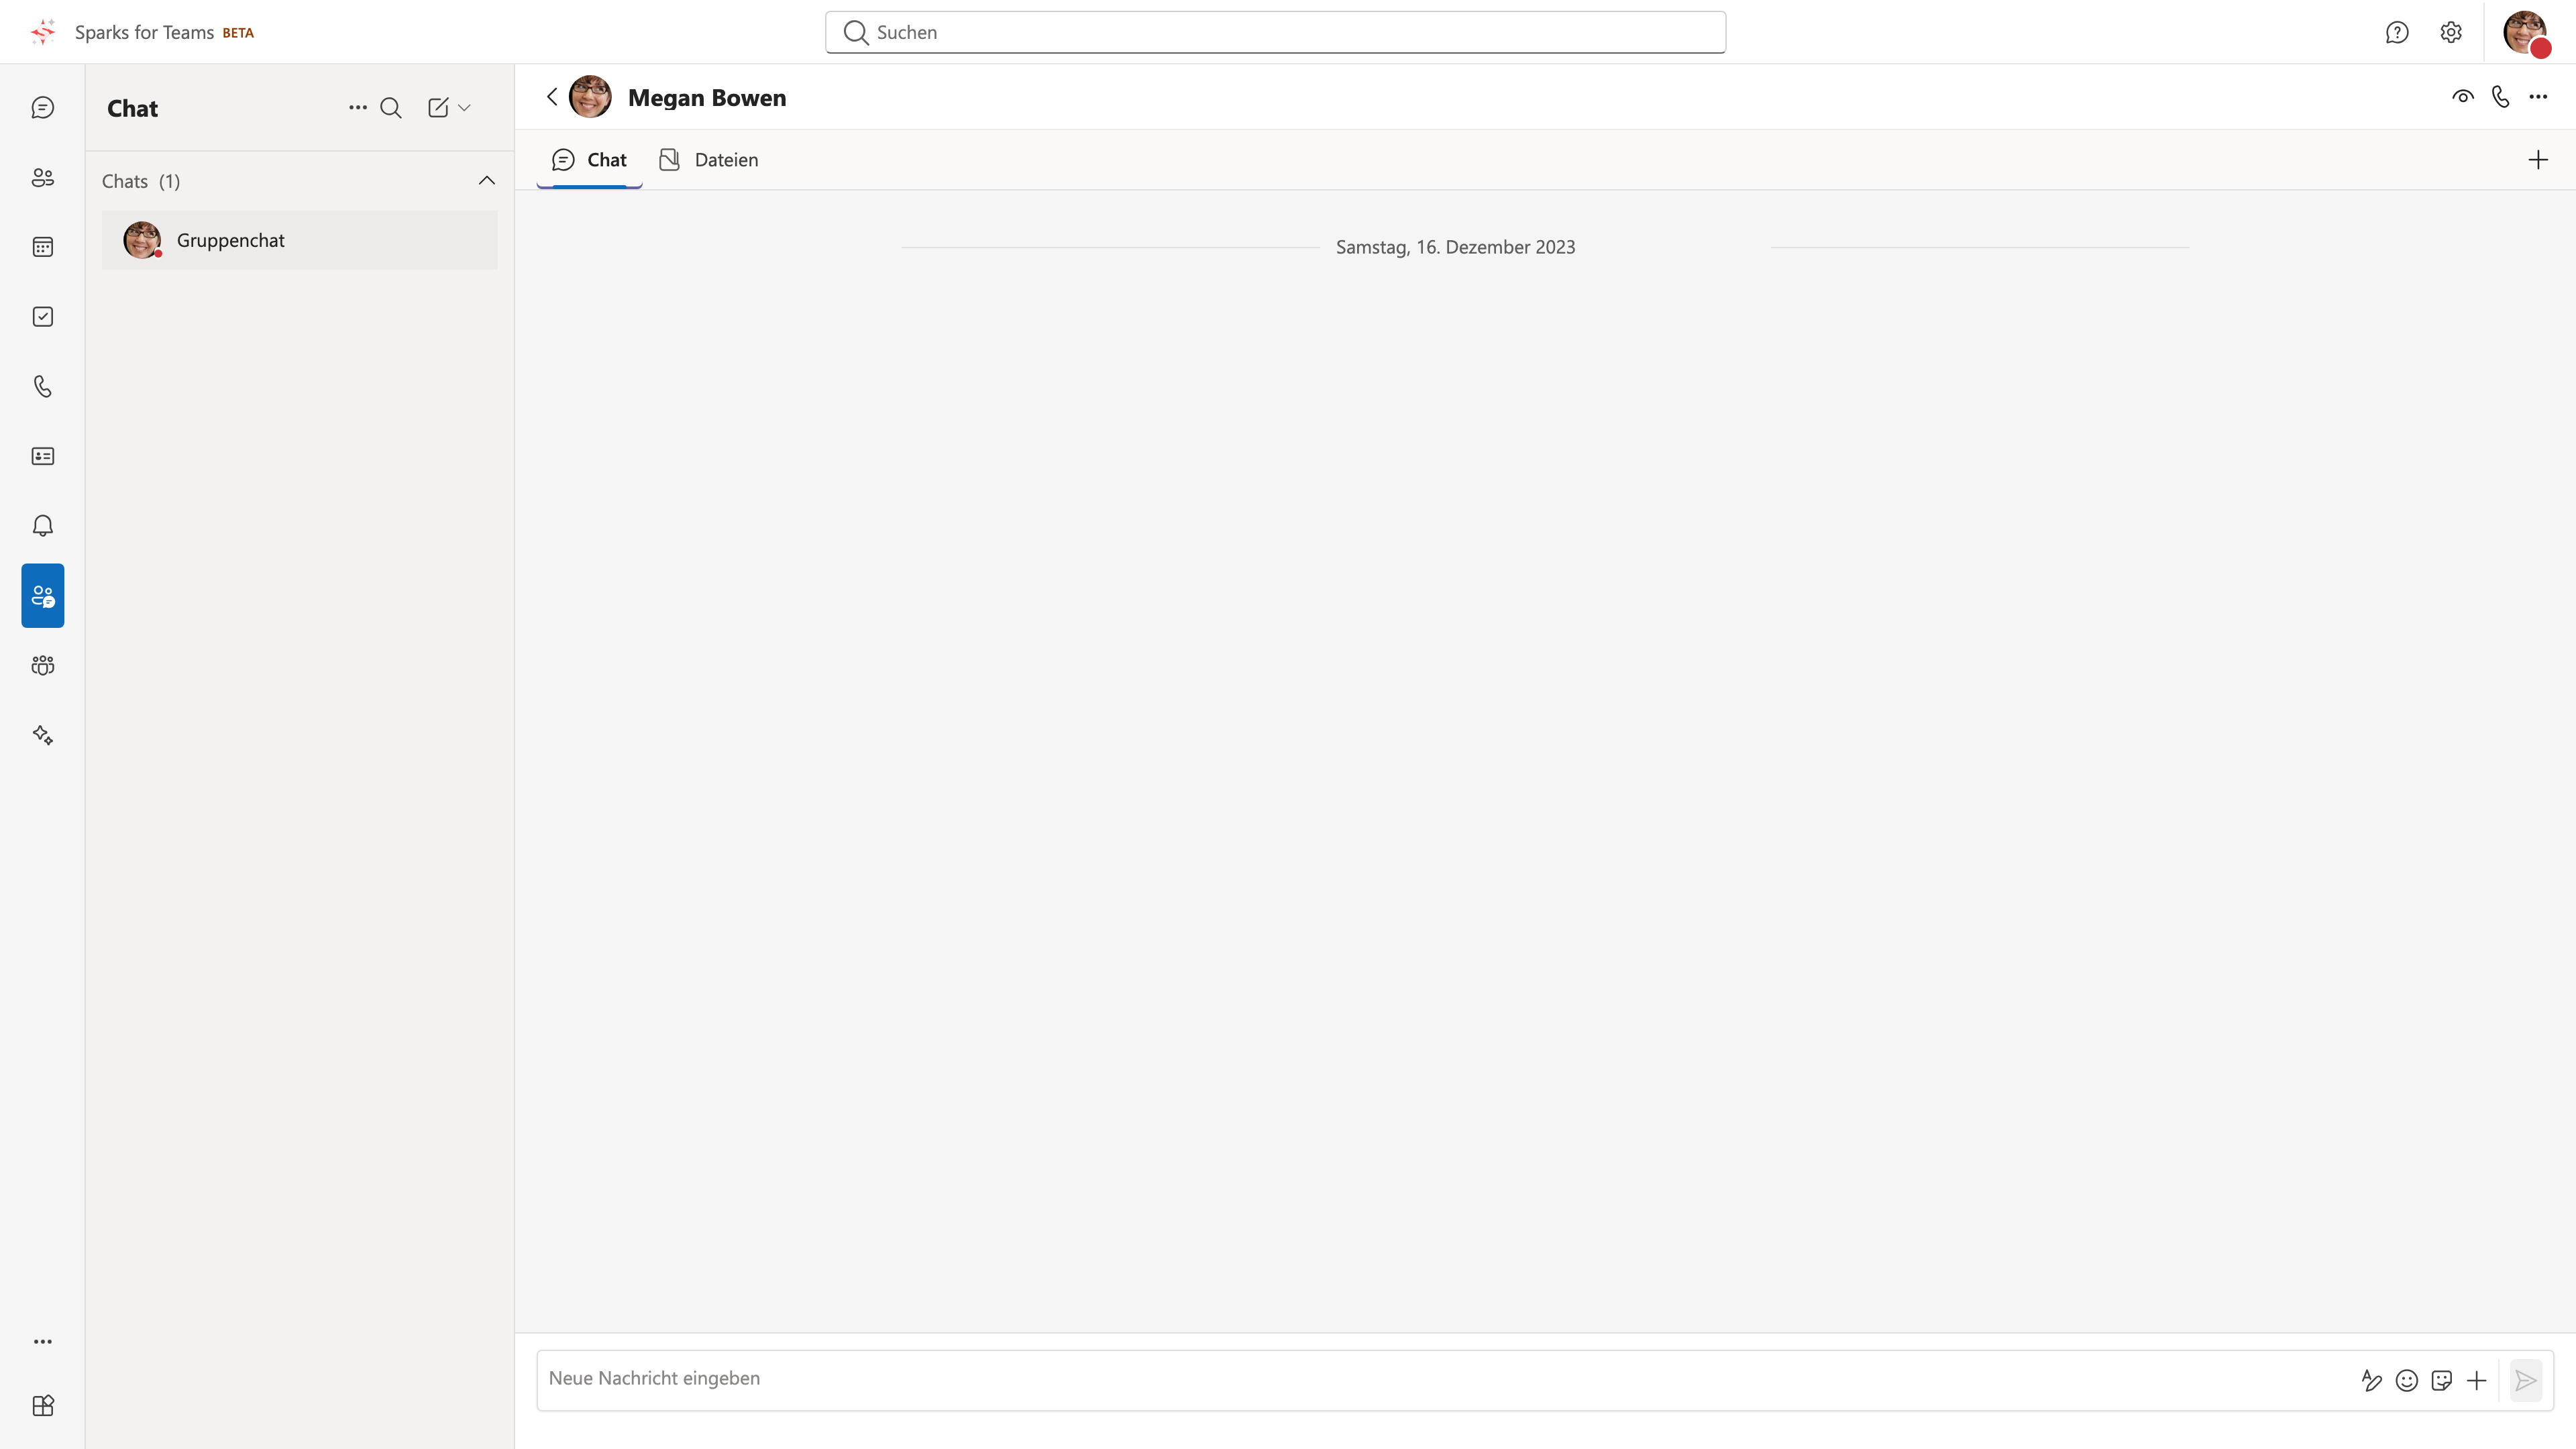Open the help question bubble icon
The image size is (2576, 1449).
pyautogui.click(x=2397, y=32)
